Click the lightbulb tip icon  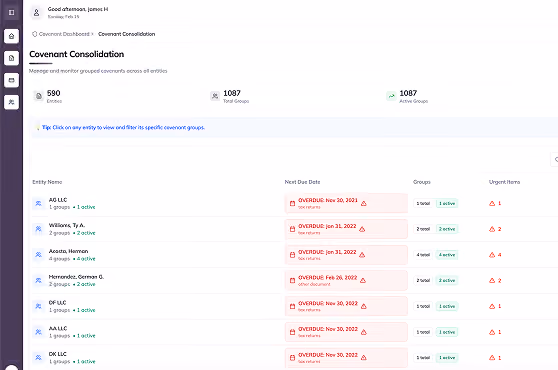click(x=38, y=127)
